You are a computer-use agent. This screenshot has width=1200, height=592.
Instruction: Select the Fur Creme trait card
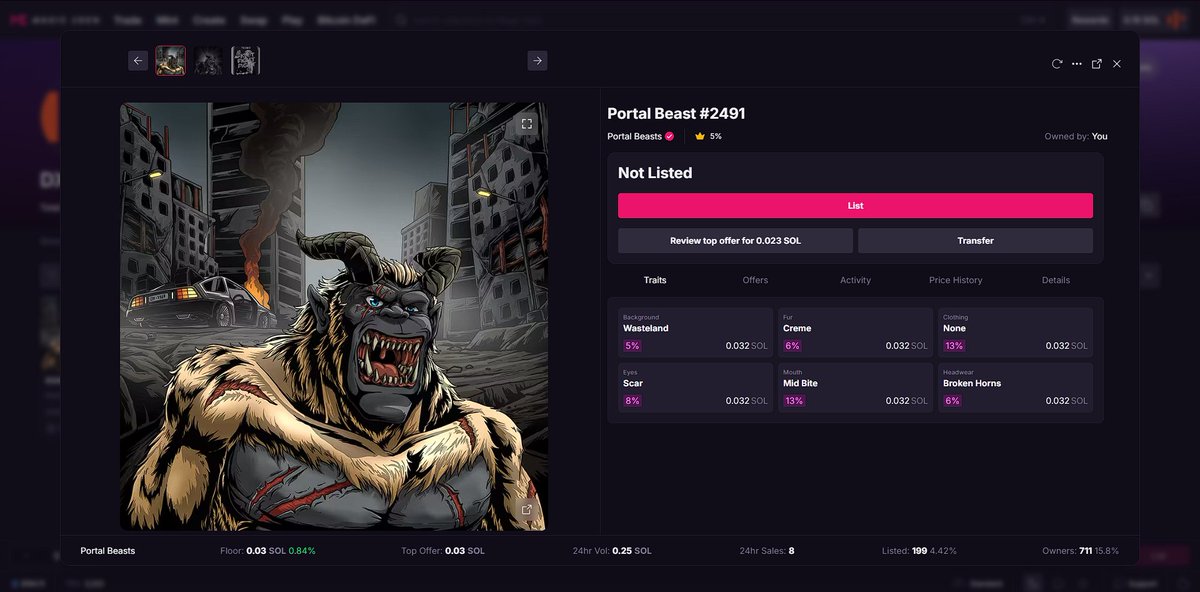[x=855, y=332]
